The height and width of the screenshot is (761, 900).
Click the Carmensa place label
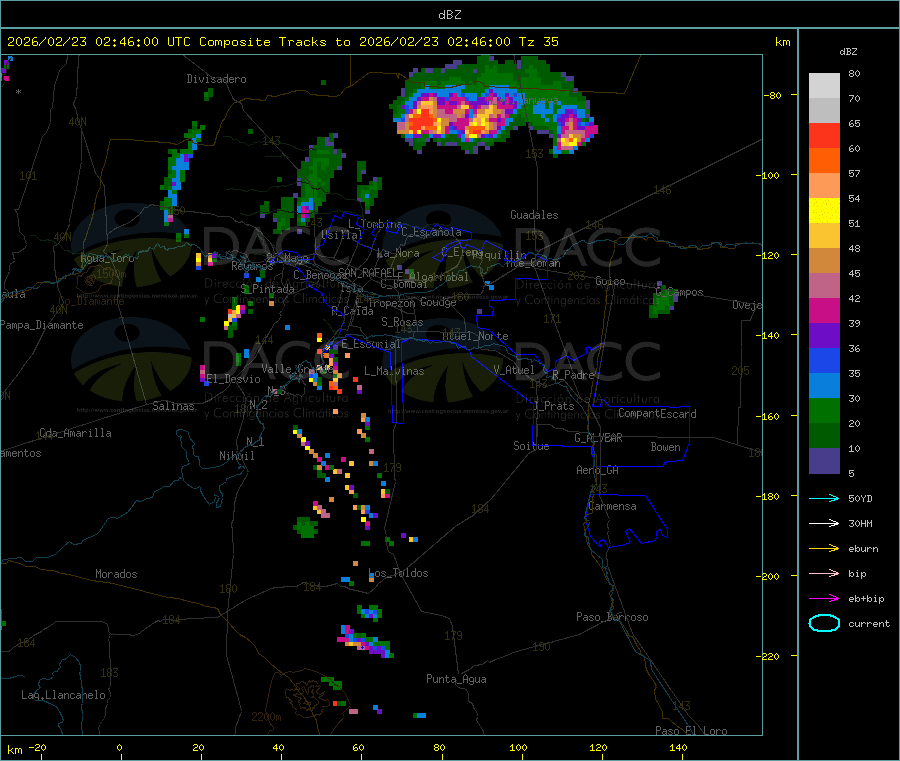[x=612, y=507]
